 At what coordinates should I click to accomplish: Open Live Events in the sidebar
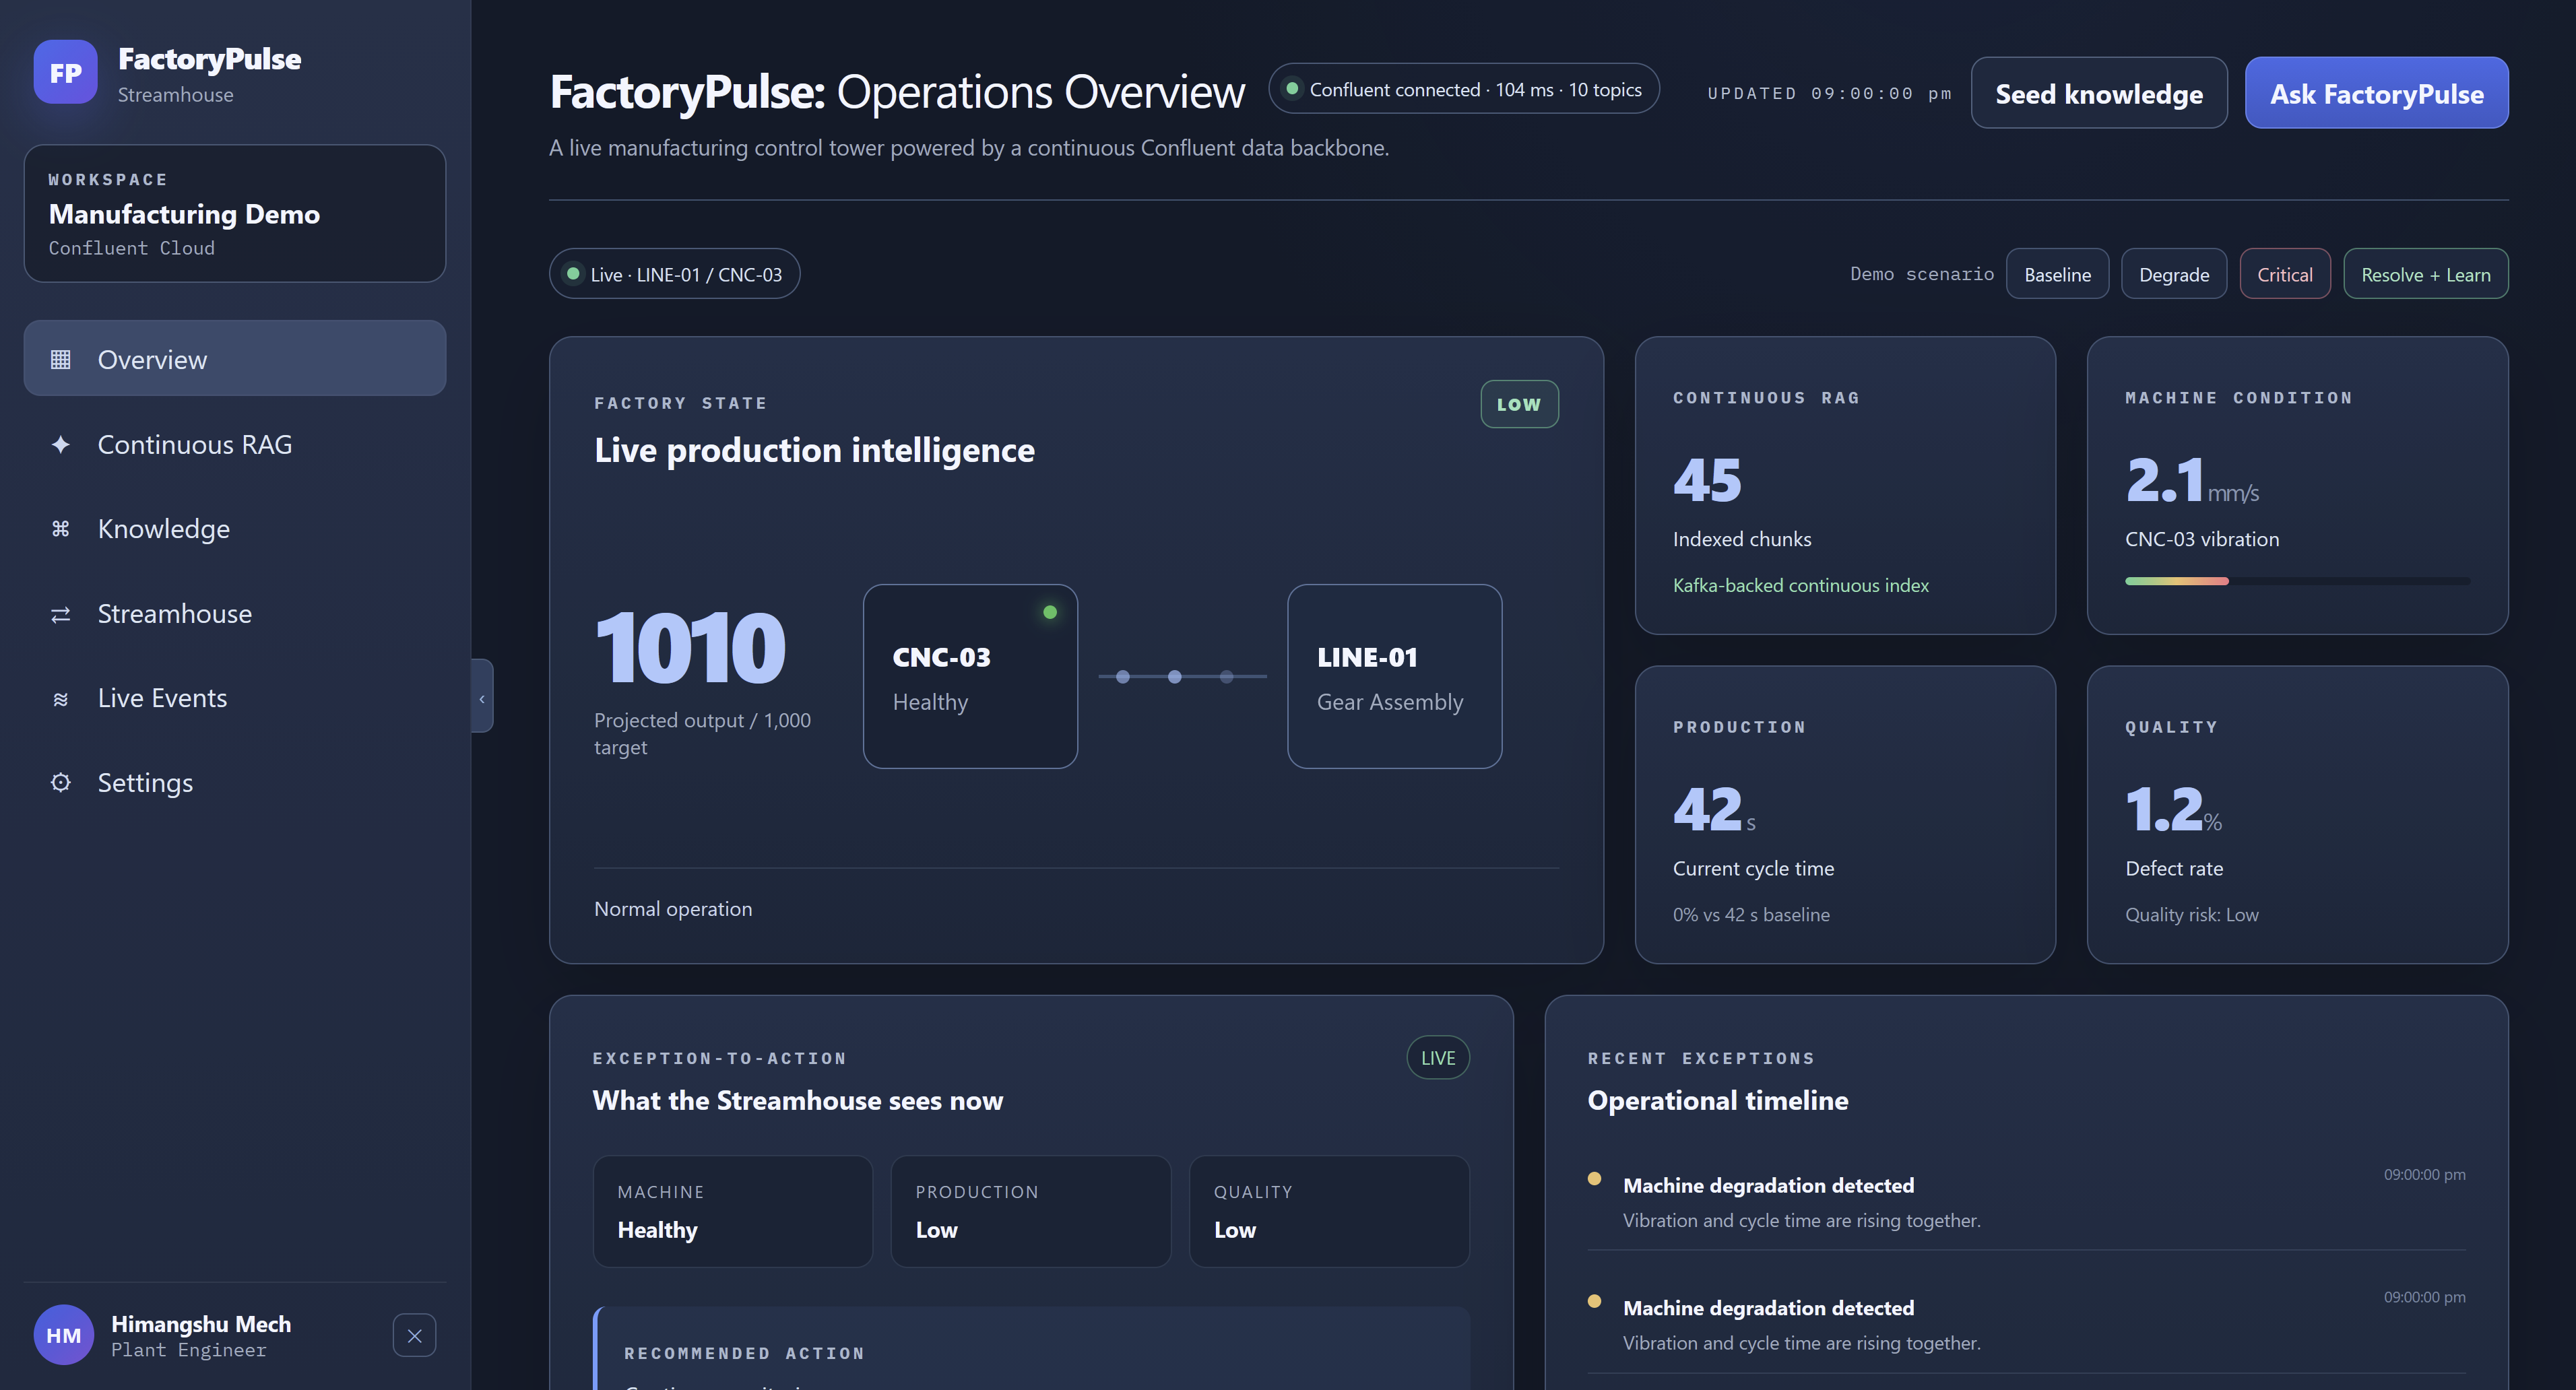click(235, 698)
